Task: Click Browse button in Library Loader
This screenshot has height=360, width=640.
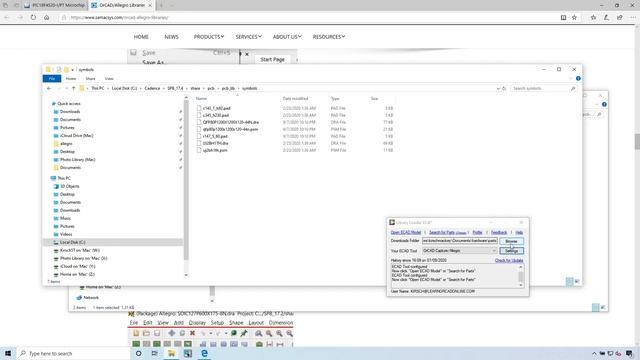Action: coord(511,241)
